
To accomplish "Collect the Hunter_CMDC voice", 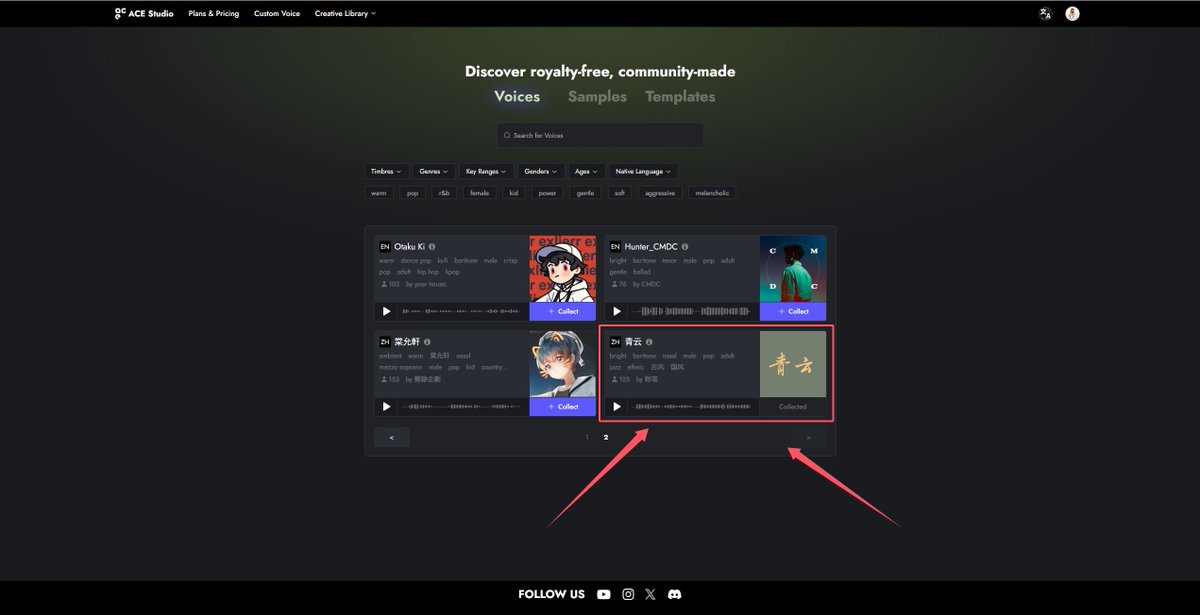I will [x=793, y=311].
